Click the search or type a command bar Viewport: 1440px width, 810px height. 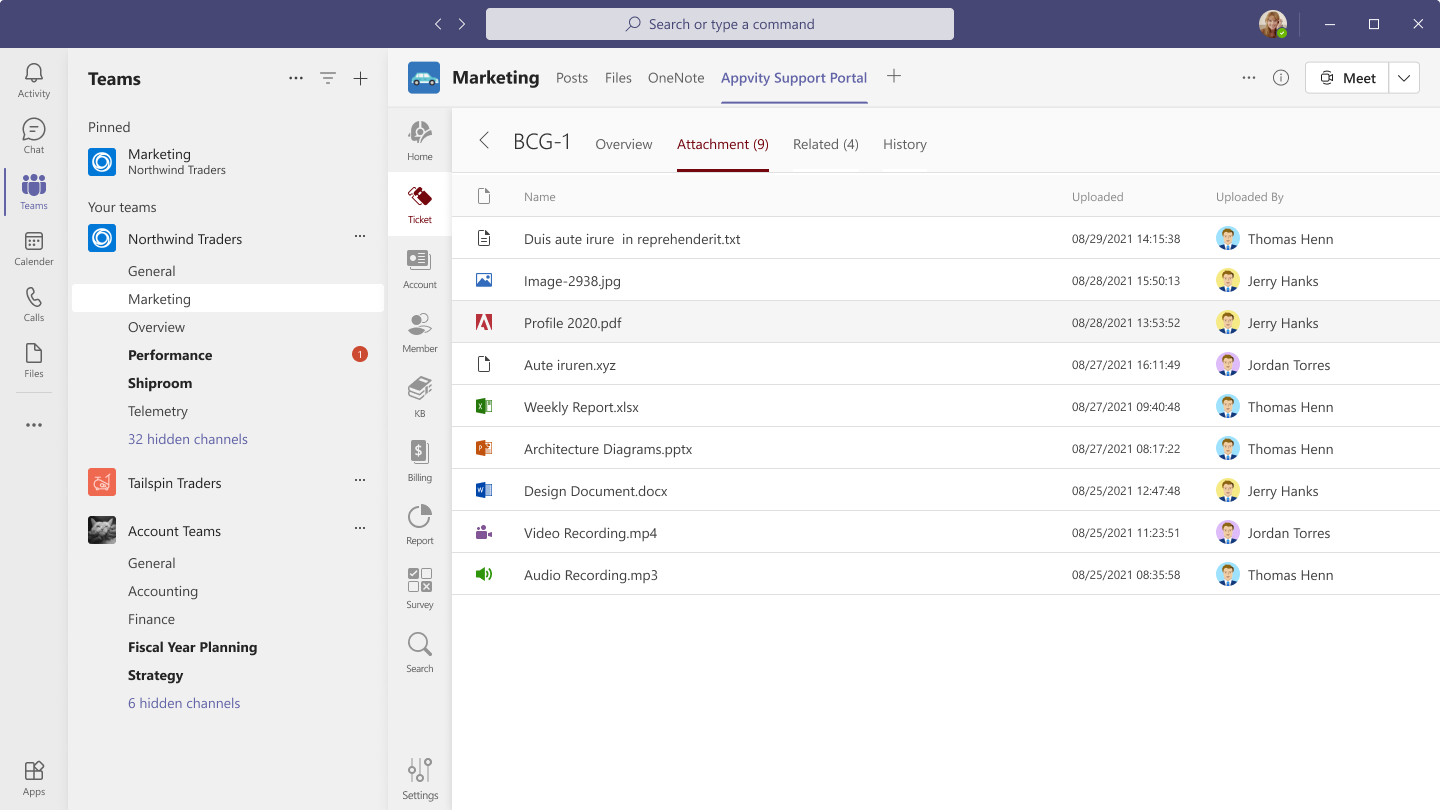tap(719, 23)
